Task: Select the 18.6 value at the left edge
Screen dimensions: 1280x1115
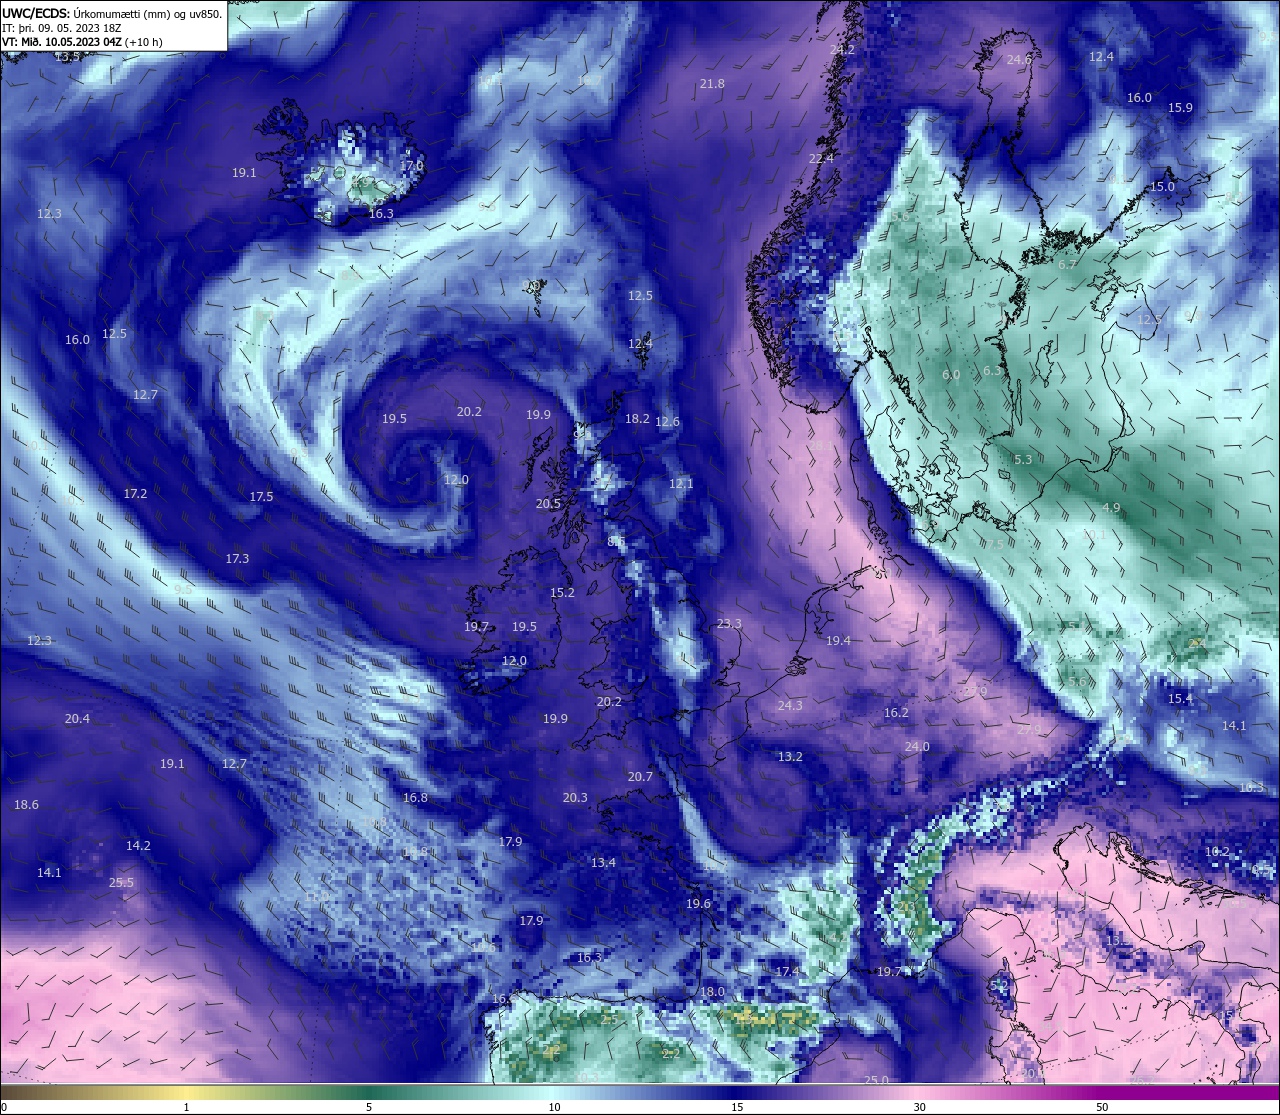Action: 26,805
